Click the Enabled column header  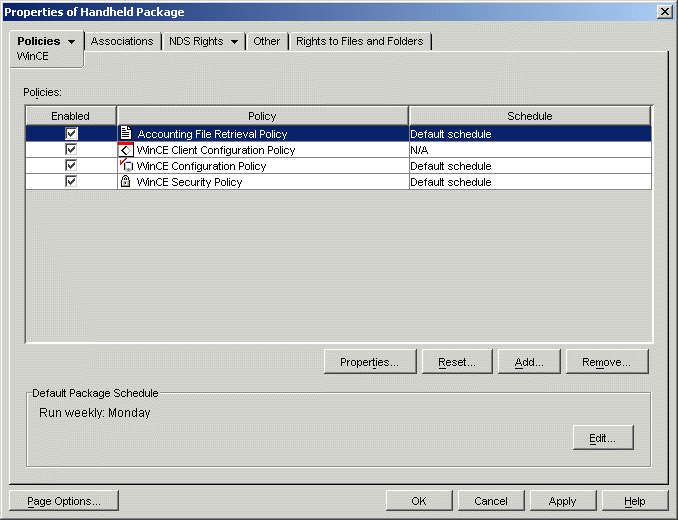click(71, 116)
